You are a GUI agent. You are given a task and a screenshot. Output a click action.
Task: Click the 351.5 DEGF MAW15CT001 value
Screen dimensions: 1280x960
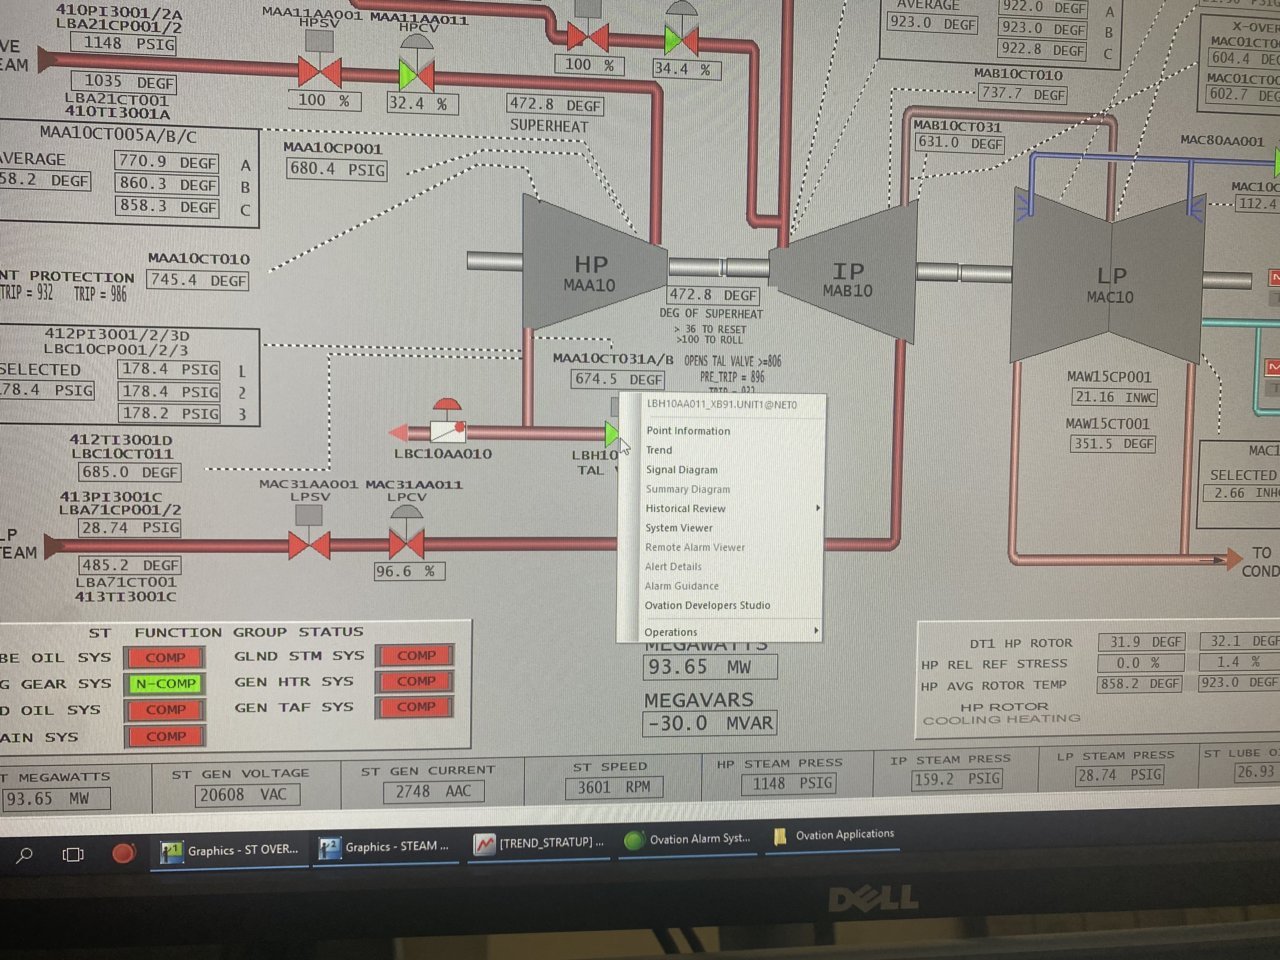1113,443
